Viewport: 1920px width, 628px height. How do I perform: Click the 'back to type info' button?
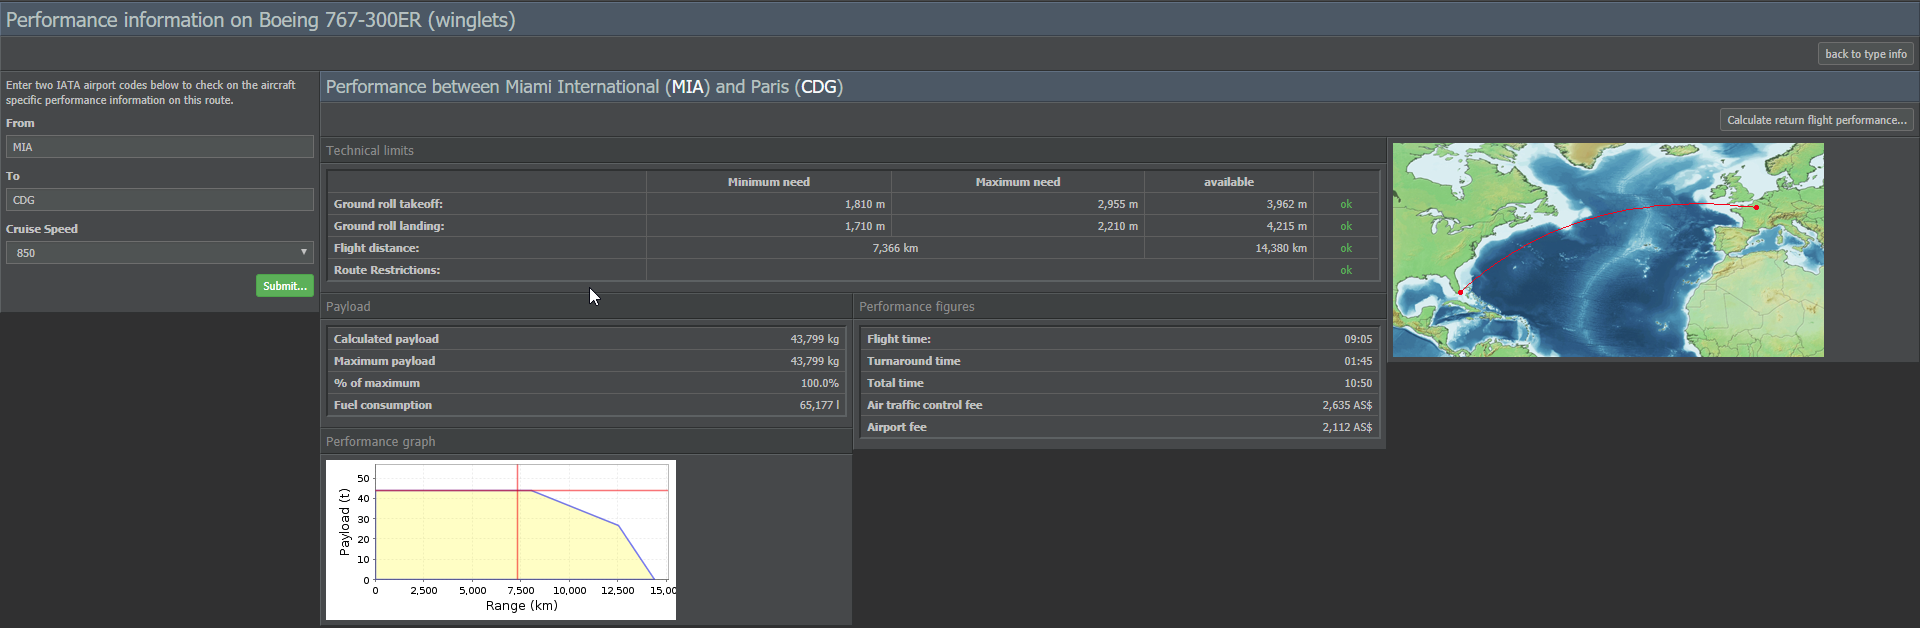1866,54
